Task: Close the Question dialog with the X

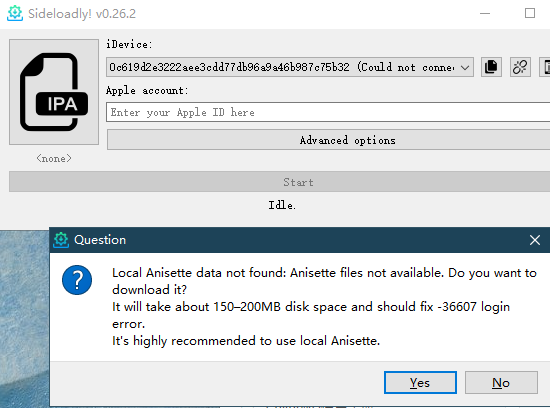Action: click(x=535, y=240)
